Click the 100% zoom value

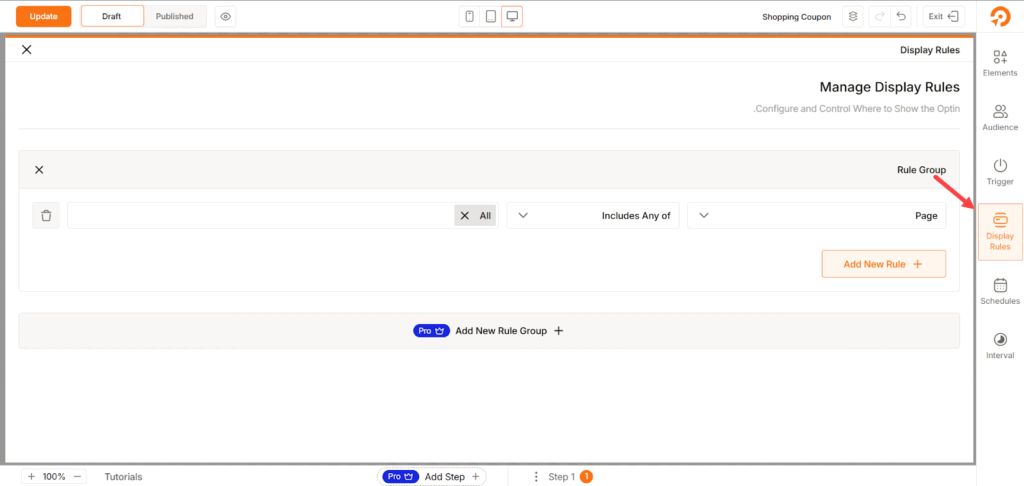(x=54, y=477)
